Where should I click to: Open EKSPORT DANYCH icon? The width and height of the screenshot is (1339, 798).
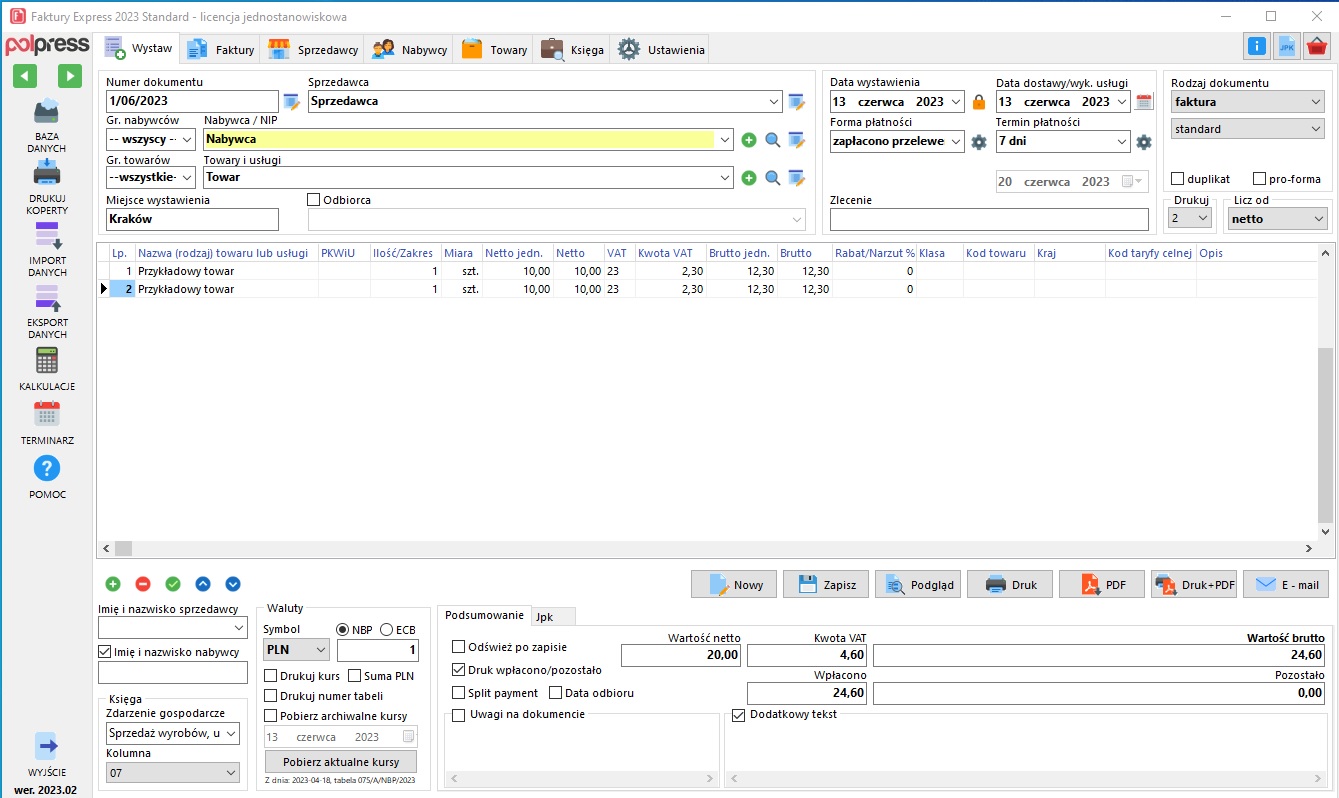pos(46,298)
